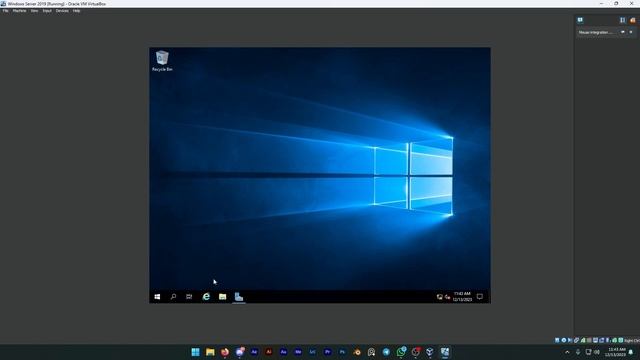Open the Help menu

(x=76, y=11)
